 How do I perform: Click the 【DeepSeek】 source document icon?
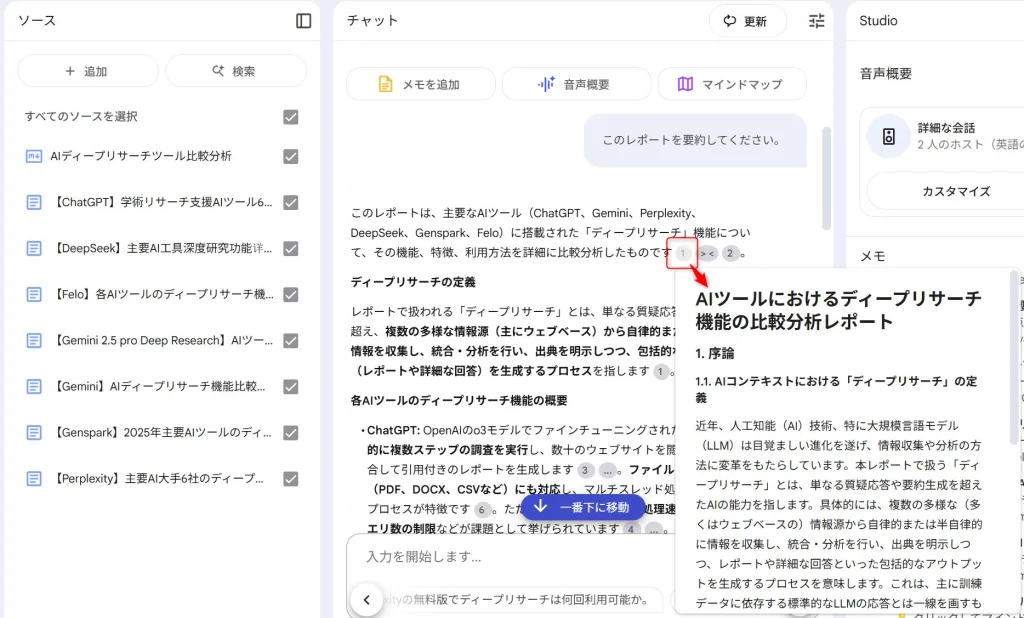33,248
